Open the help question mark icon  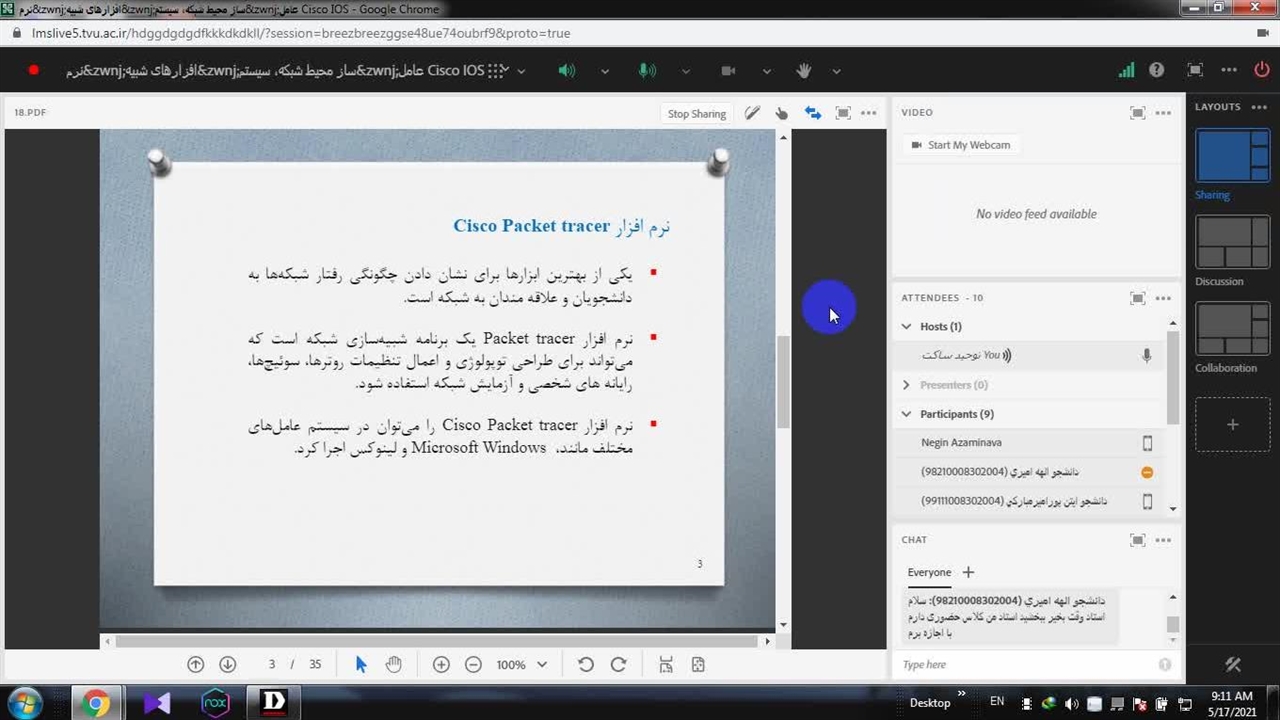1157,70
